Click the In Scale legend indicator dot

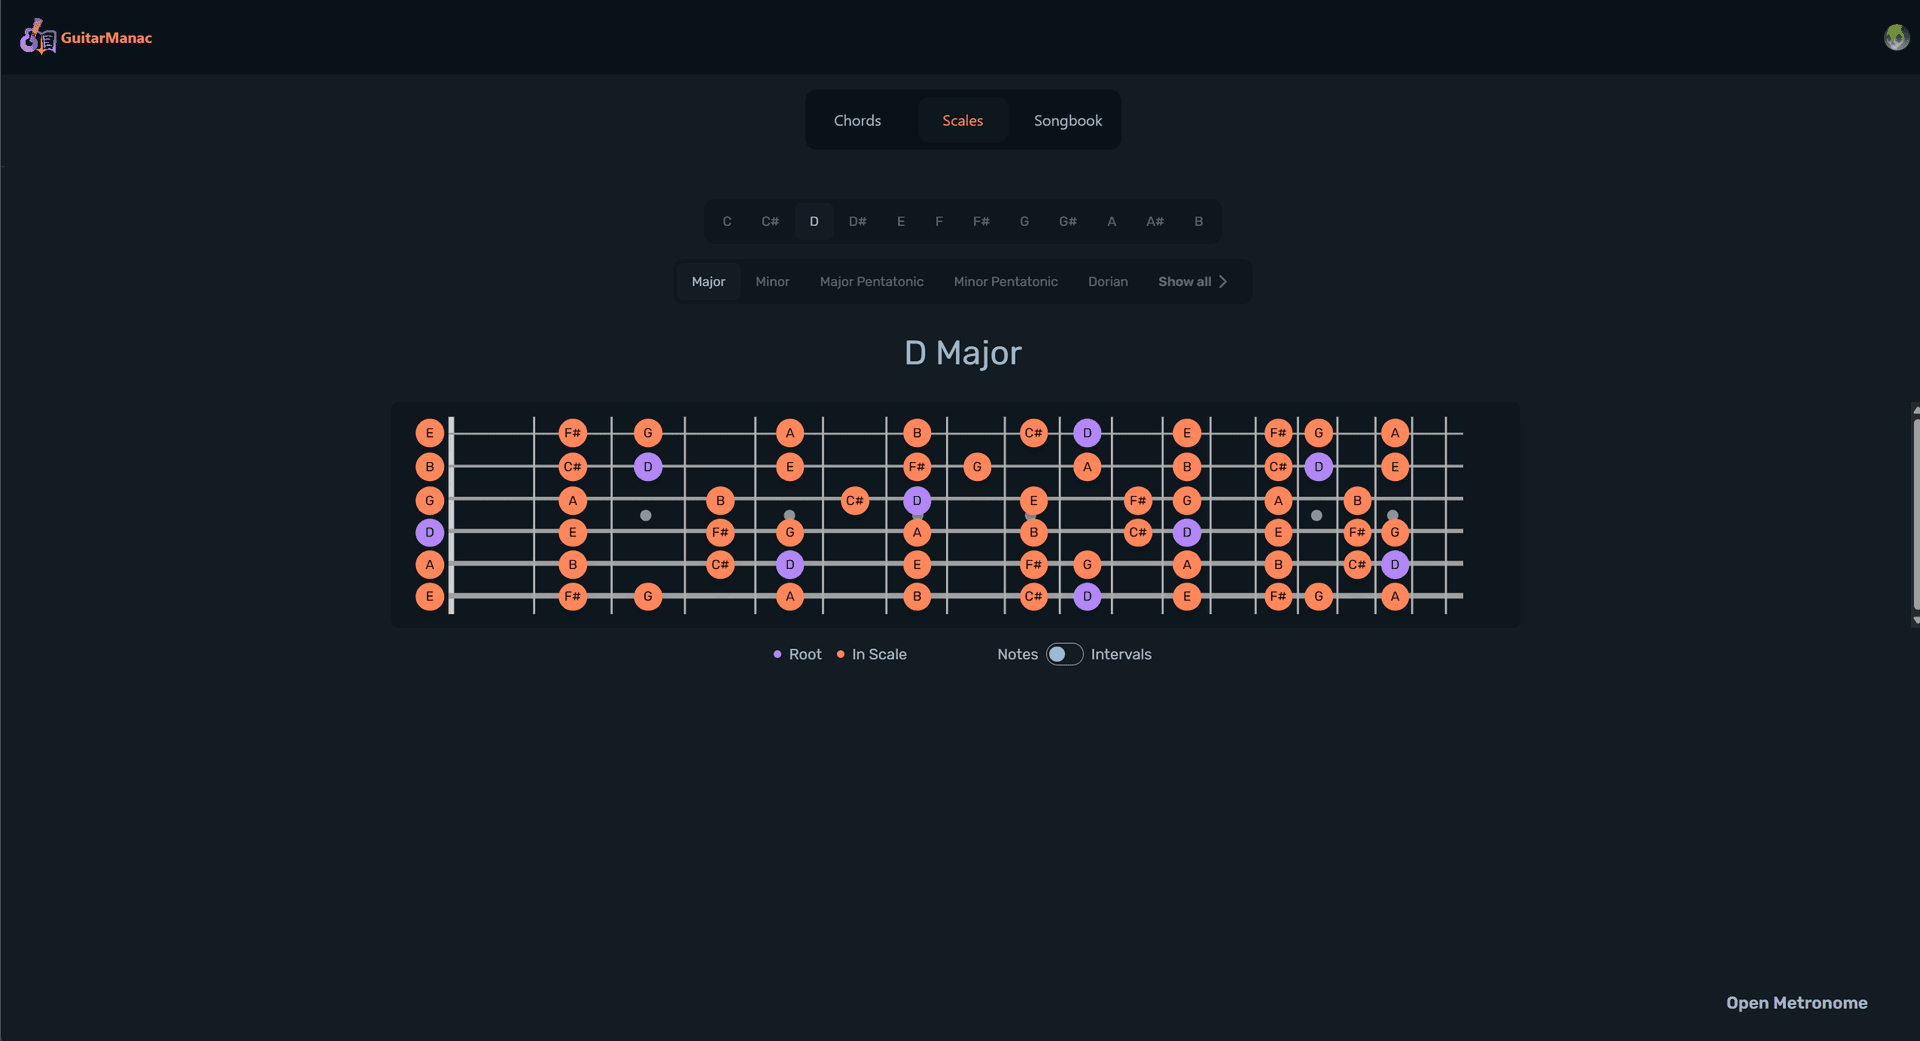842,654
